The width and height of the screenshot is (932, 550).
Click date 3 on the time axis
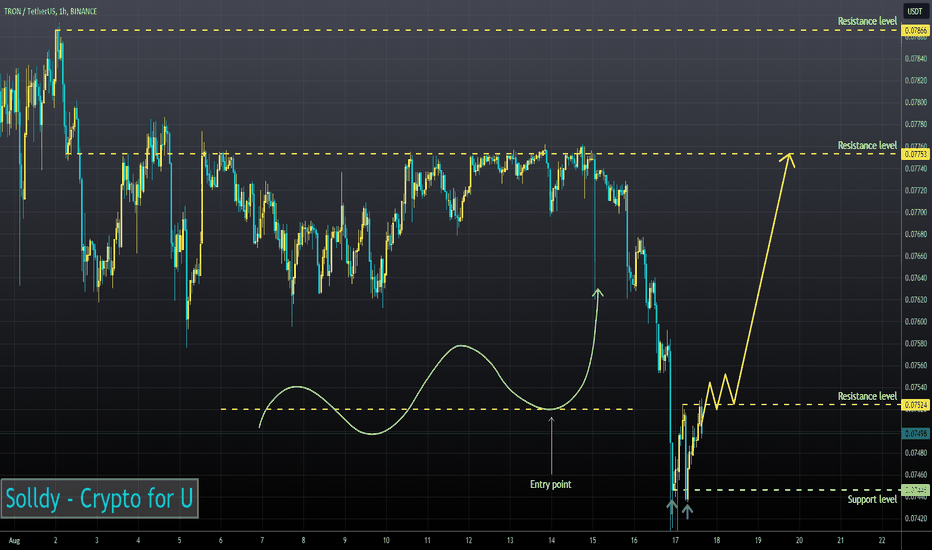[x=97, y=540]
